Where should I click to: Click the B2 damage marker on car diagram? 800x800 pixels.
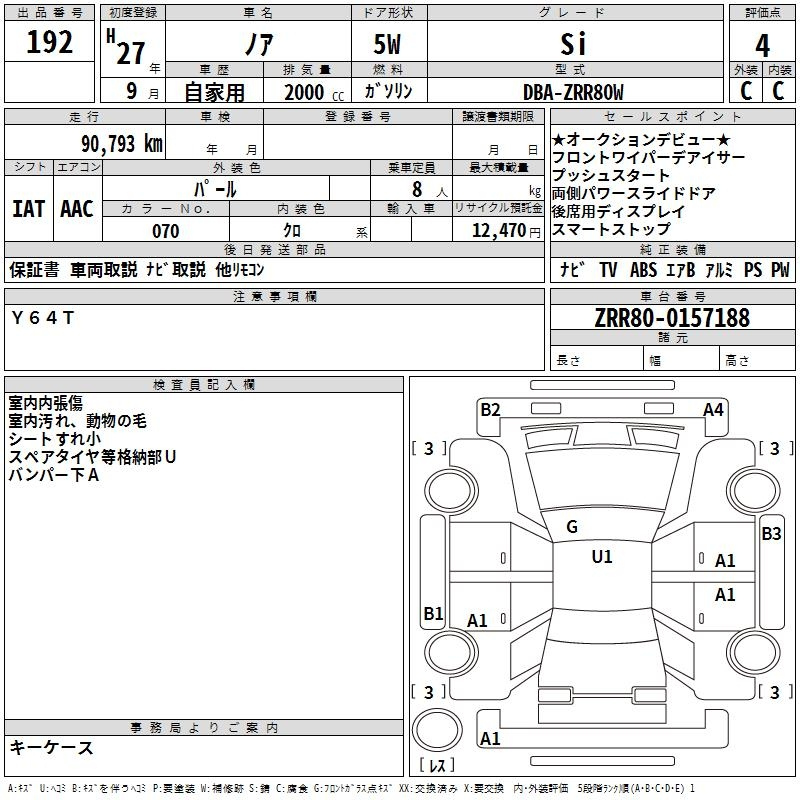[490, 409]
